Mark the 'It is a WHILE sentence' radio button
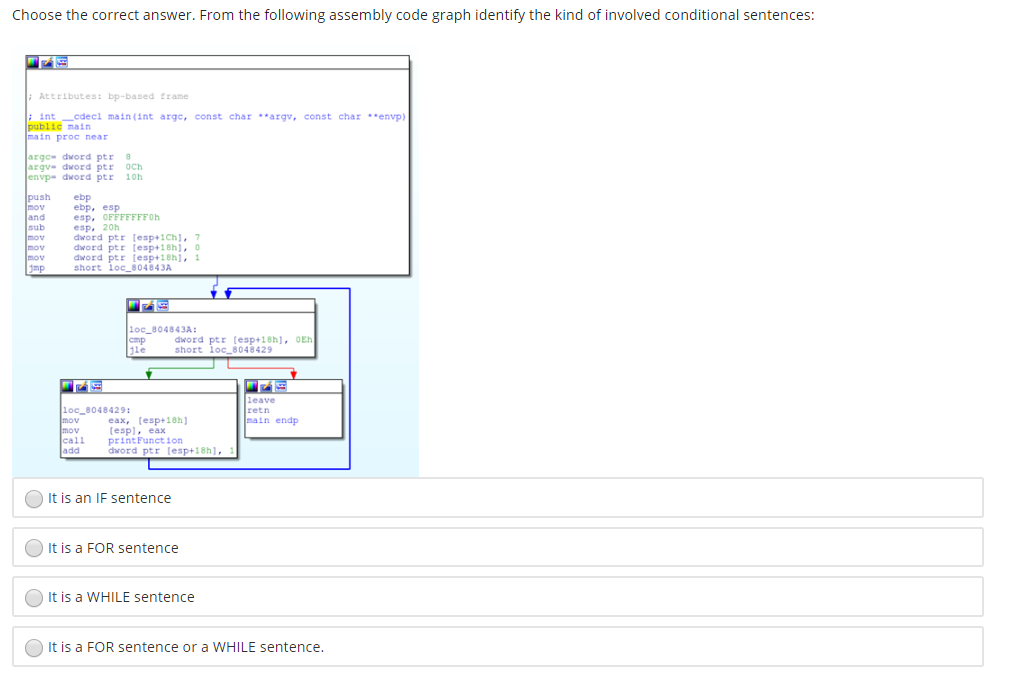Screen dimensions: 1019x676 coord(34,597)
